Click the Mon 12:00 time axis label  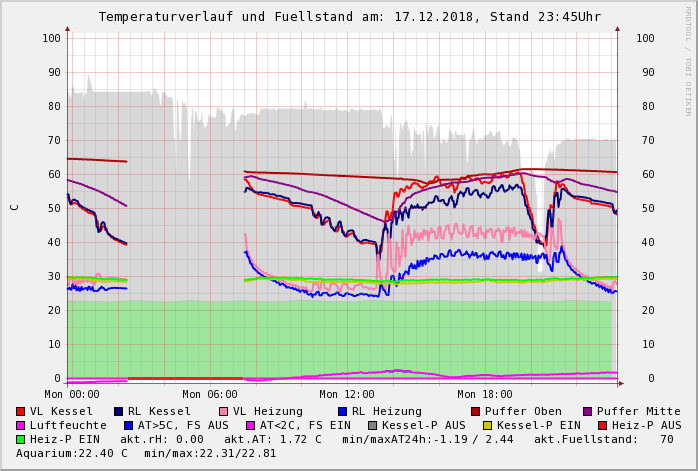tap(347, 394)
